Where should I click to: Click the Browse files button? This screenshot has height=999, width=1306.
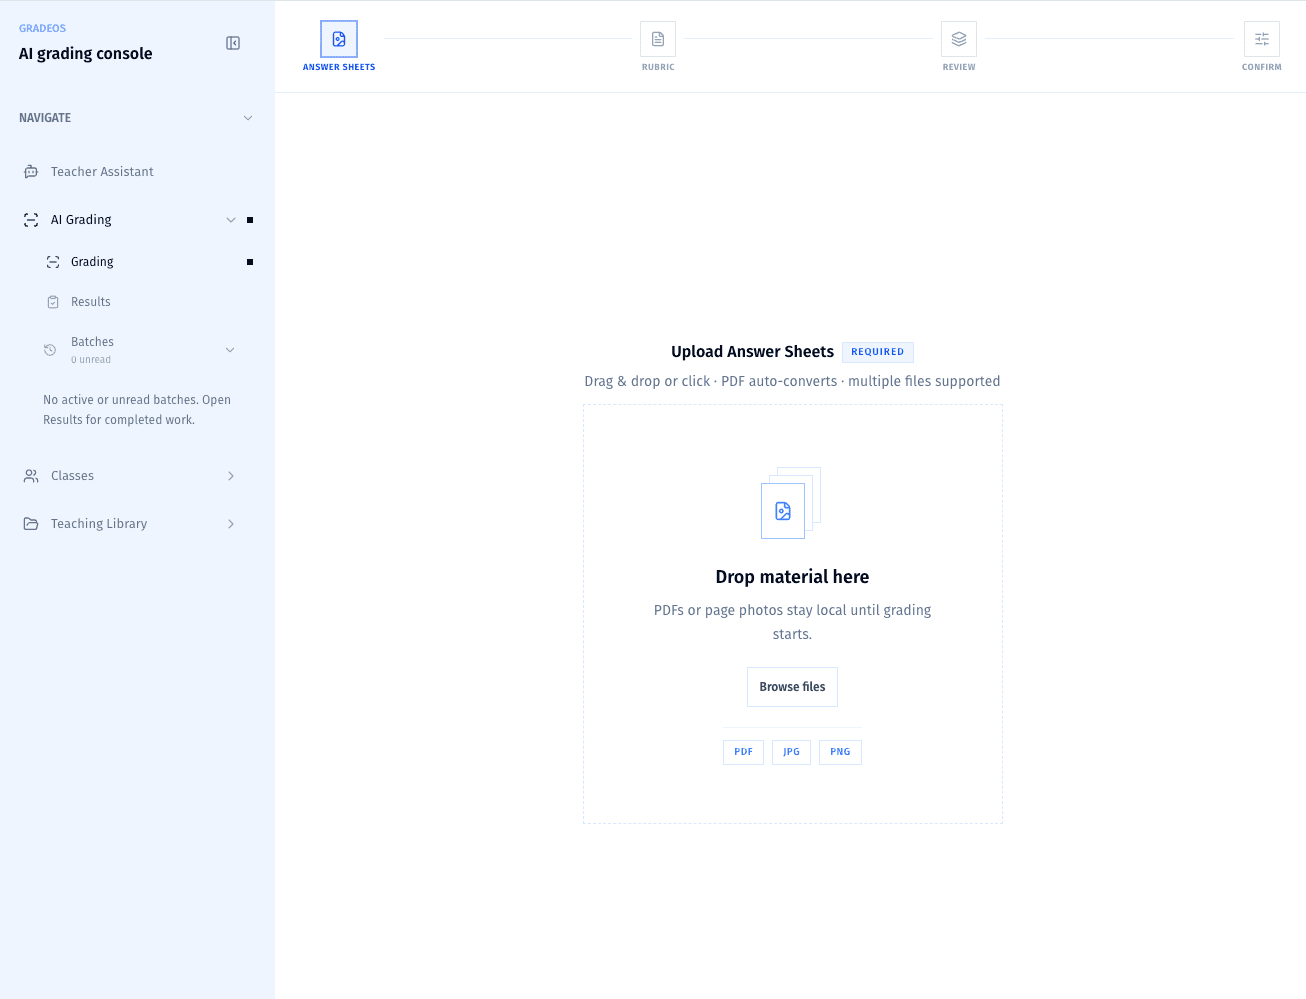click(792, 687)
